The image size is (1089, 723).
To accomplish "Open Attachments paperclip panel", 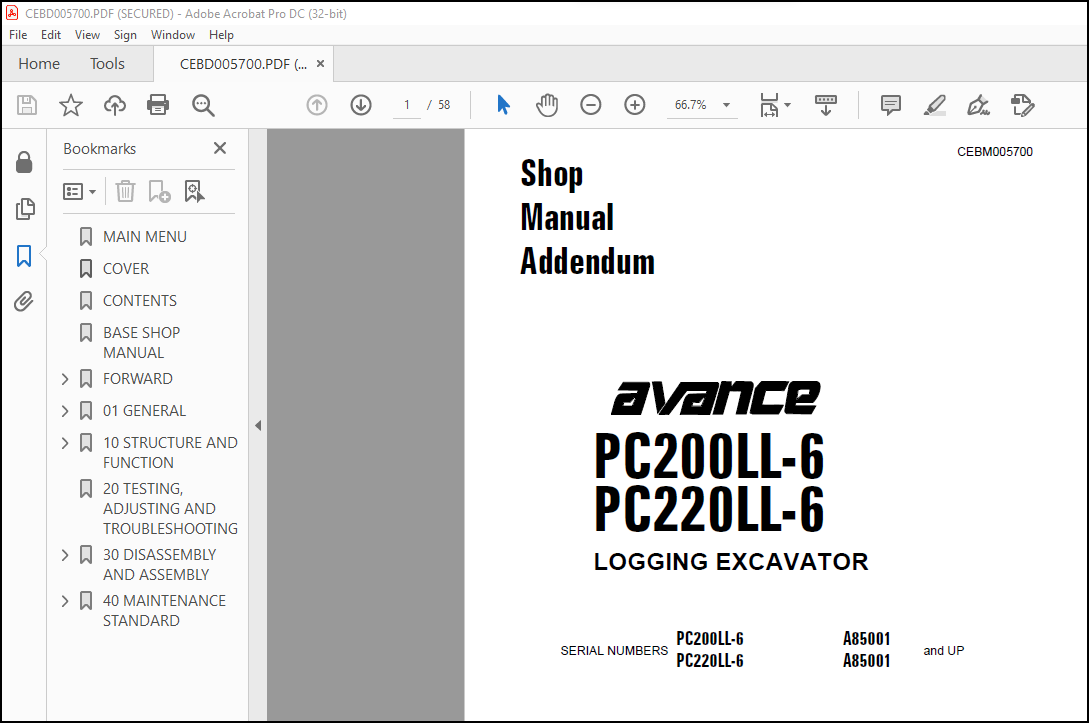I will click(24, 301).
